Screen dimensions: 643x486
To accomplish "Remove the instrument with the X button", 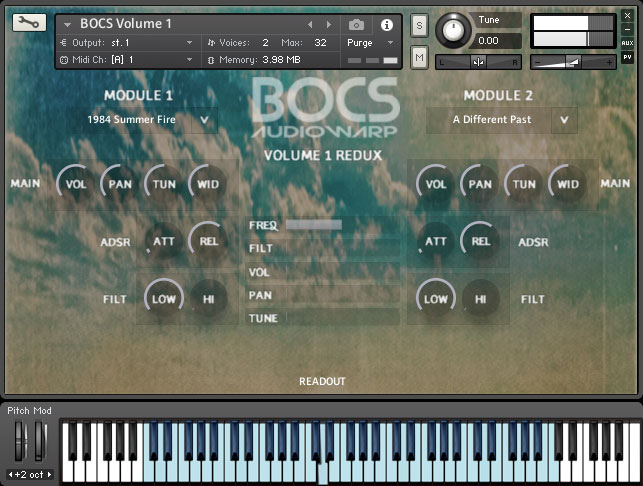I will 627,16.
